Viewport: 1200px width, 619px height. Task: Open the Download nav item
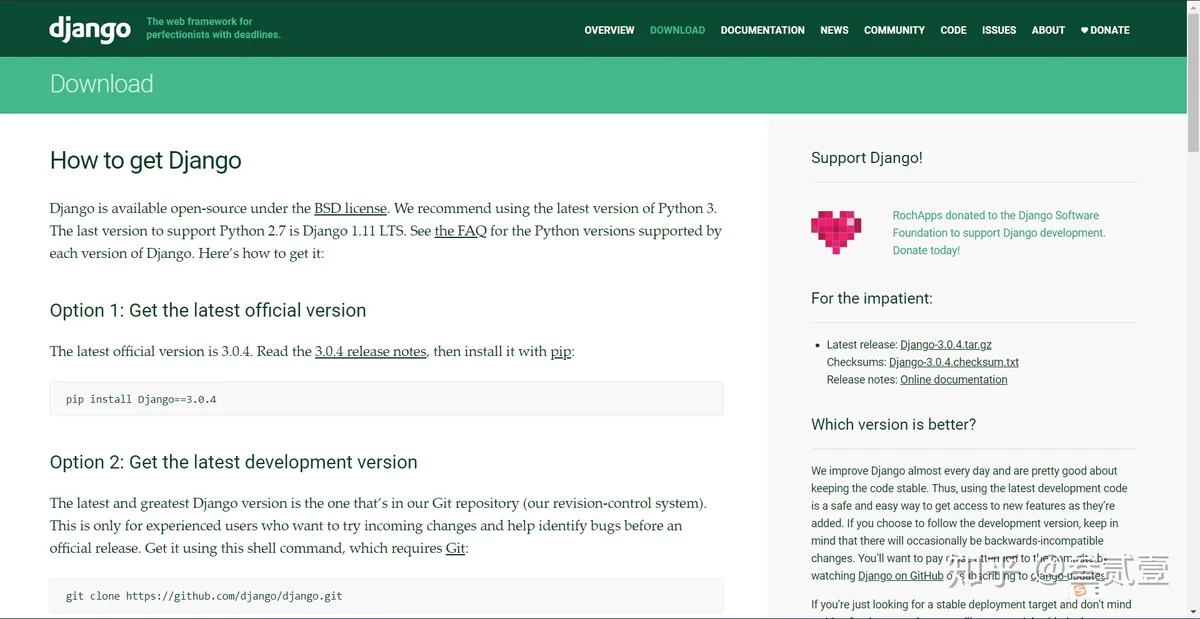[677, 30]
